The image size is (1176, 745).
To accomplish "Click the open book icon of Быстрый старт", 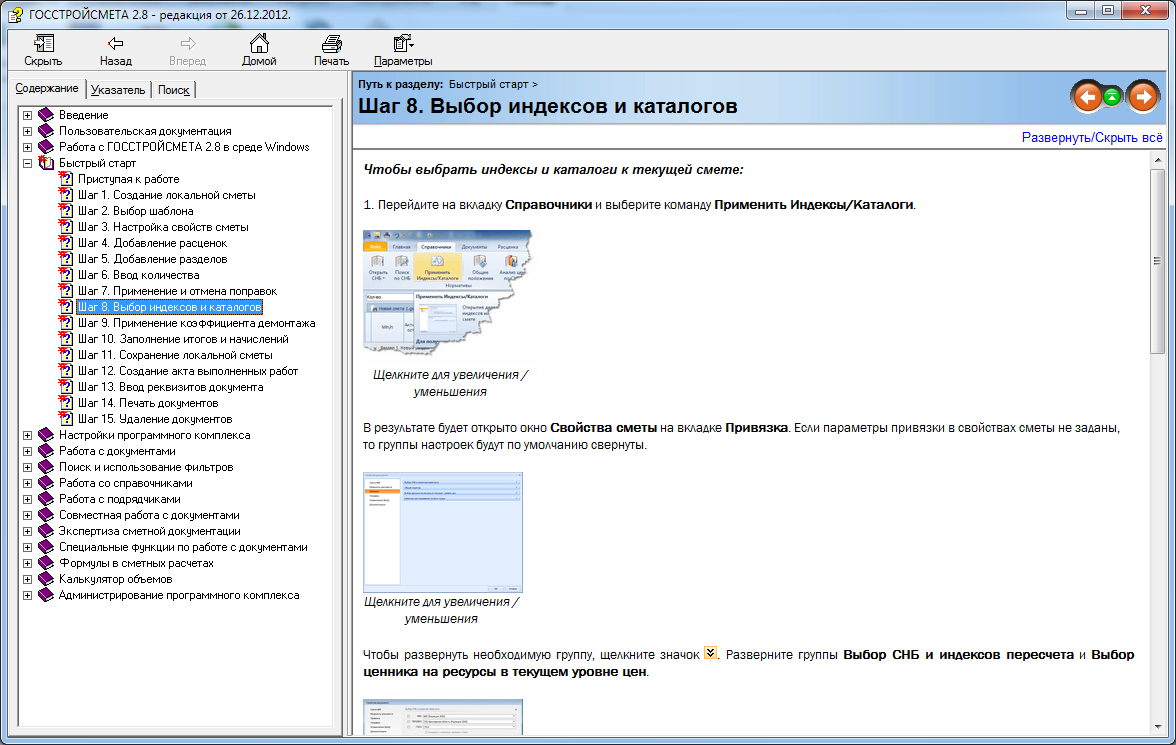I will pos(46,163).
